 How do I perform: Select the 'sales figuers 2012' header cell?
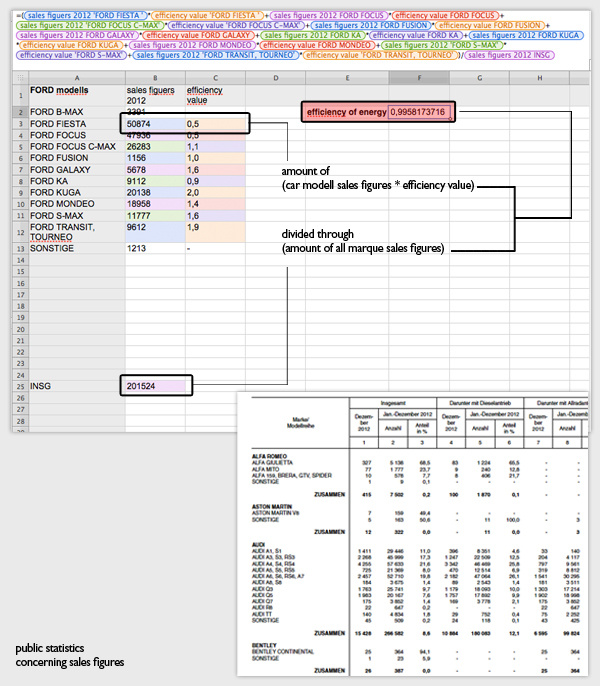point(155,95)
